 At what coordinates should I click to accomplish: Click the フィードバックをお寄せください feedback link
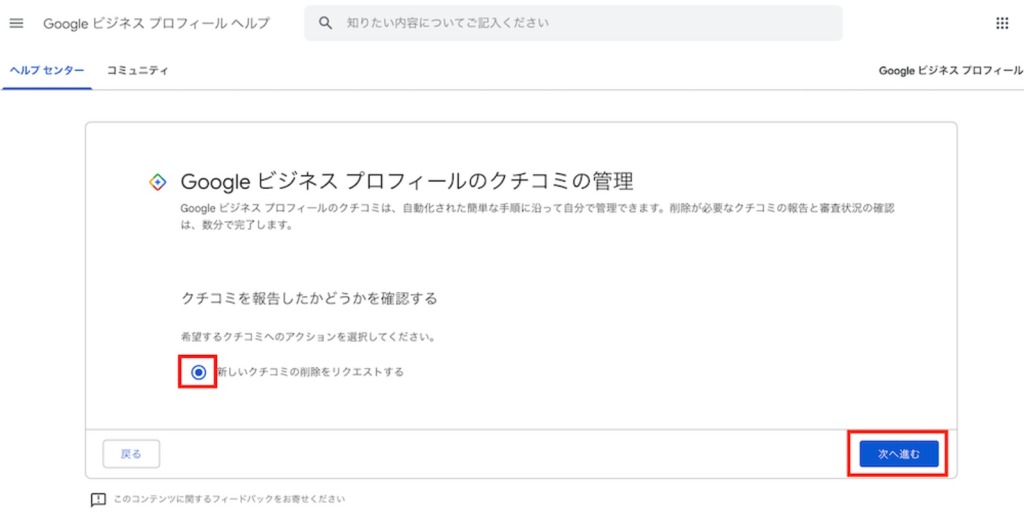tap(229, 499)
